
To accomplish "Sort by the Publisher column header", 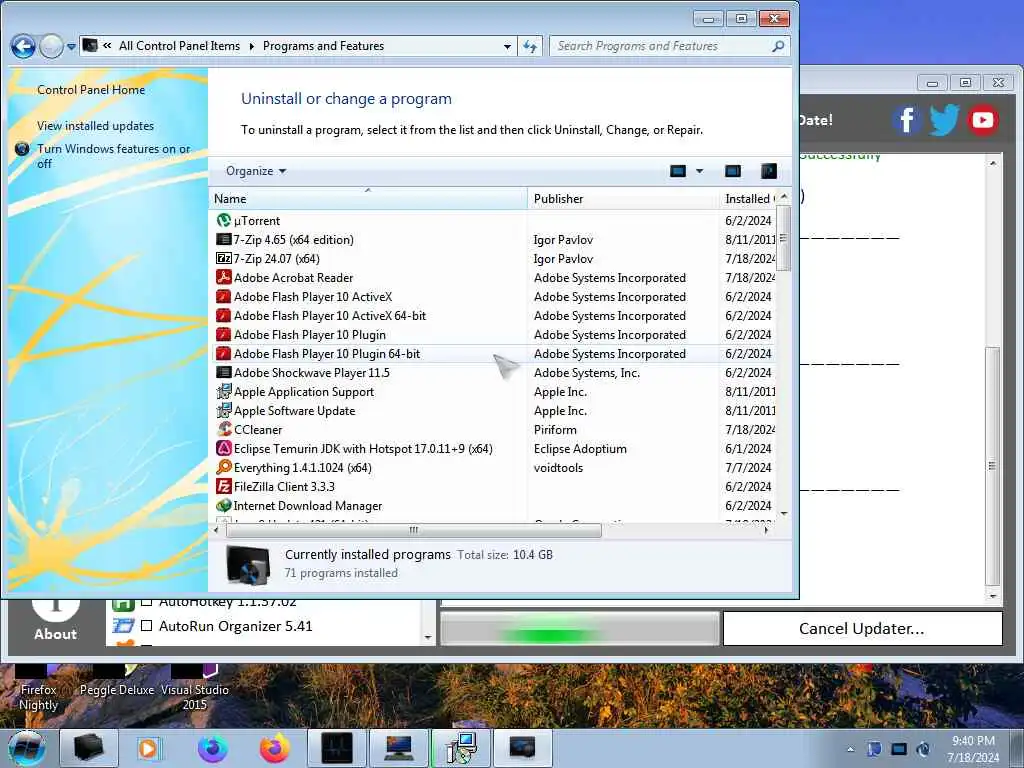I will 622,199.
